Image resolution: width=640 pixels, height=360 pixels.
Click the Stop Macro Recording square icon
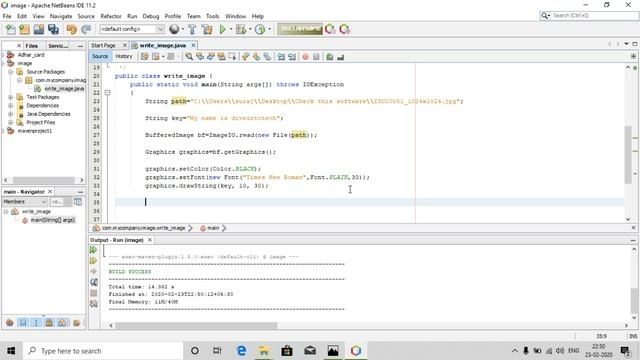click(x=316, y=57)
